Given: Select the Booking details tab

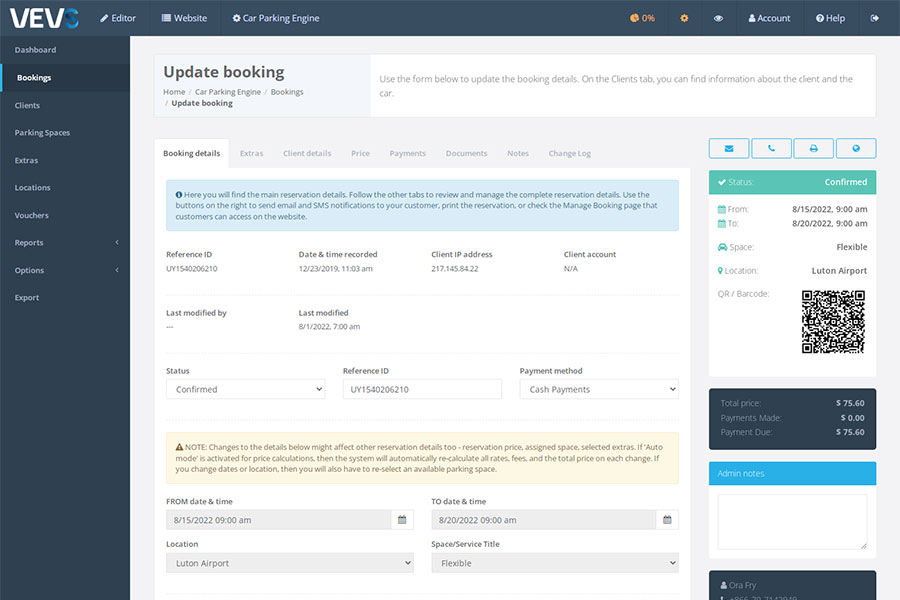Looking at the screenshot, I should tap(192, 153).
